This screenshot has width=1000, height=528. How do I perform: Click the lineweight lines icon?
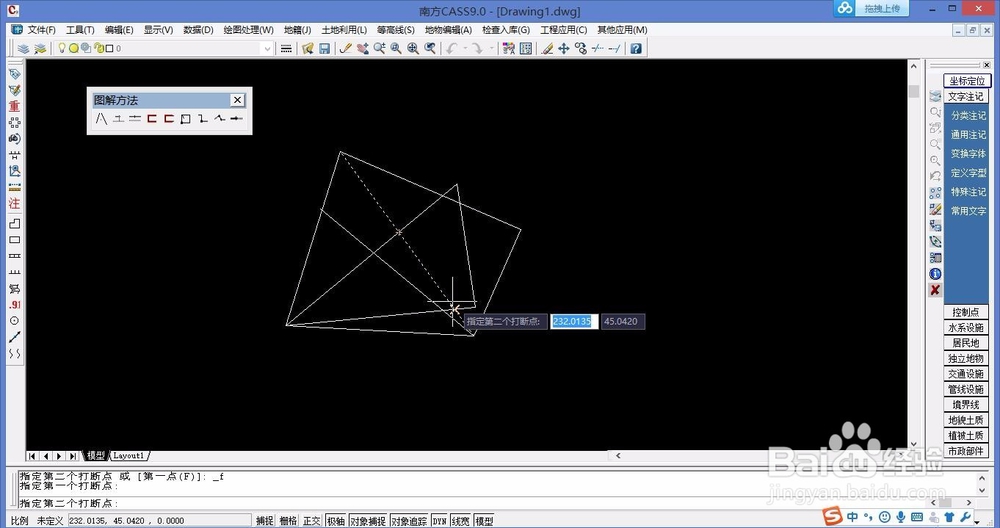286,48
